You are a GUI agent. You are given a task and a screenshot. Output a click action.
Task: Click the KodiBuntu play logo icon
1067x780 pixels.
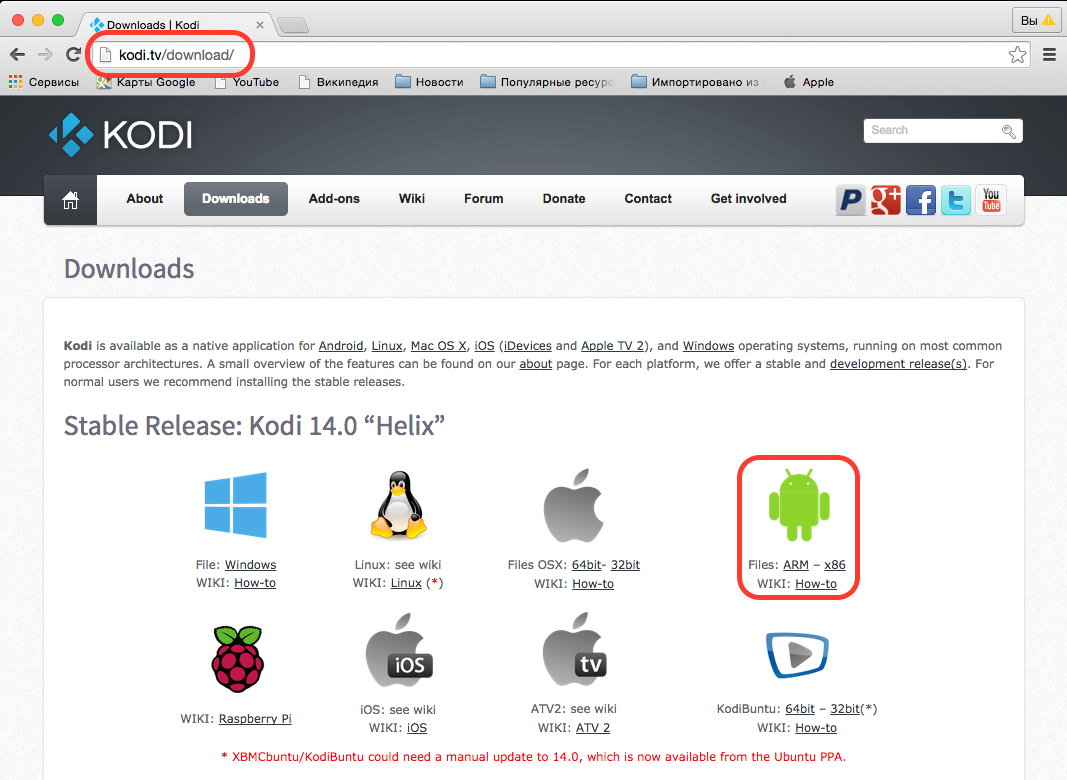point(797,655)
